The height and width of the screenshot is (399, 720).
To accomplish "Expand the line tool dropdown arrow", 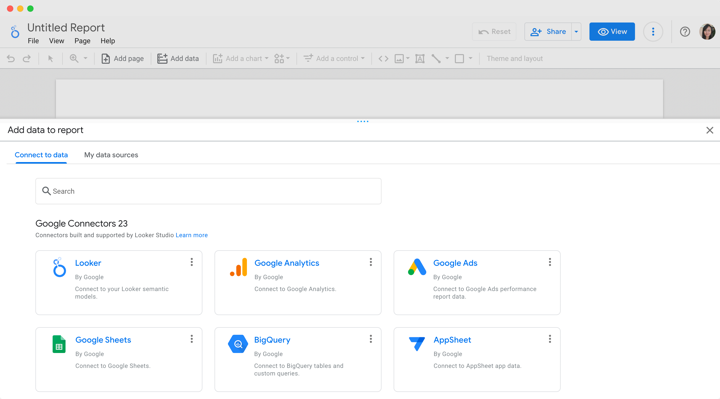I will coord(447,58).
